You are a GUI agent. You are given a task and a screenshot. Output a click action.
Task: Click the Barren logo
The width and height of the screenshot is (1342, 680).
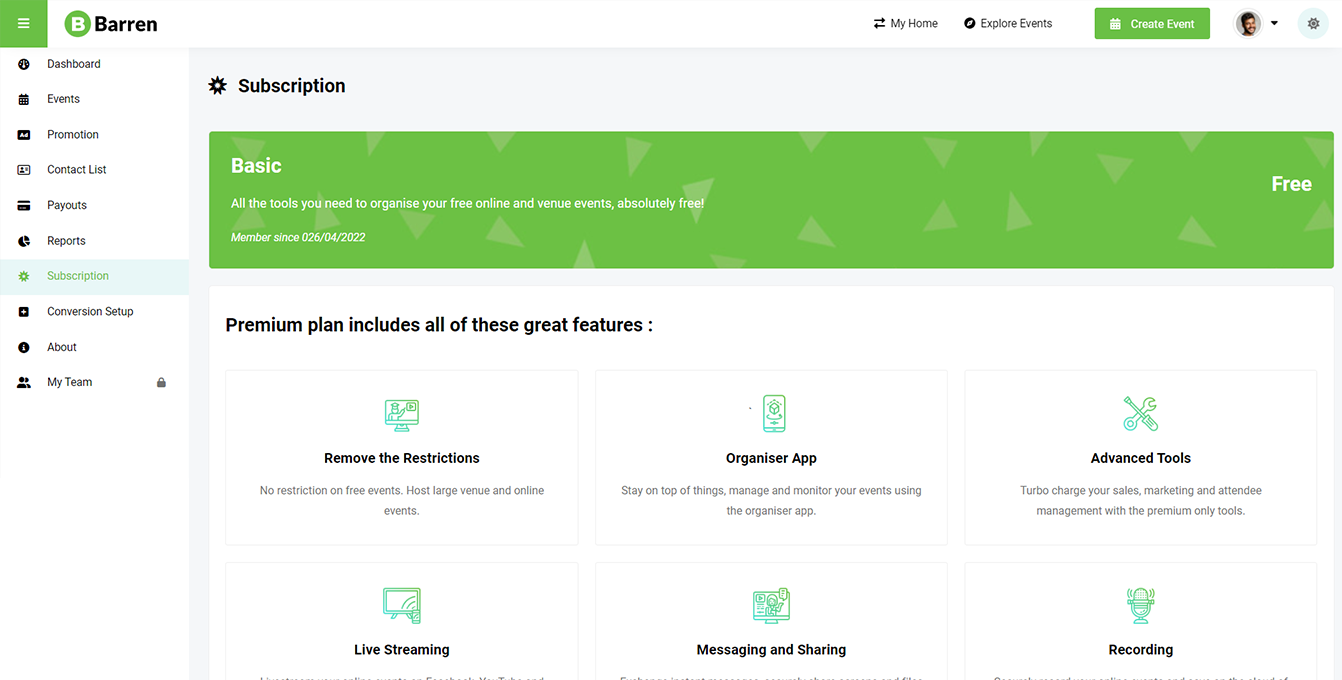(111, 24)
